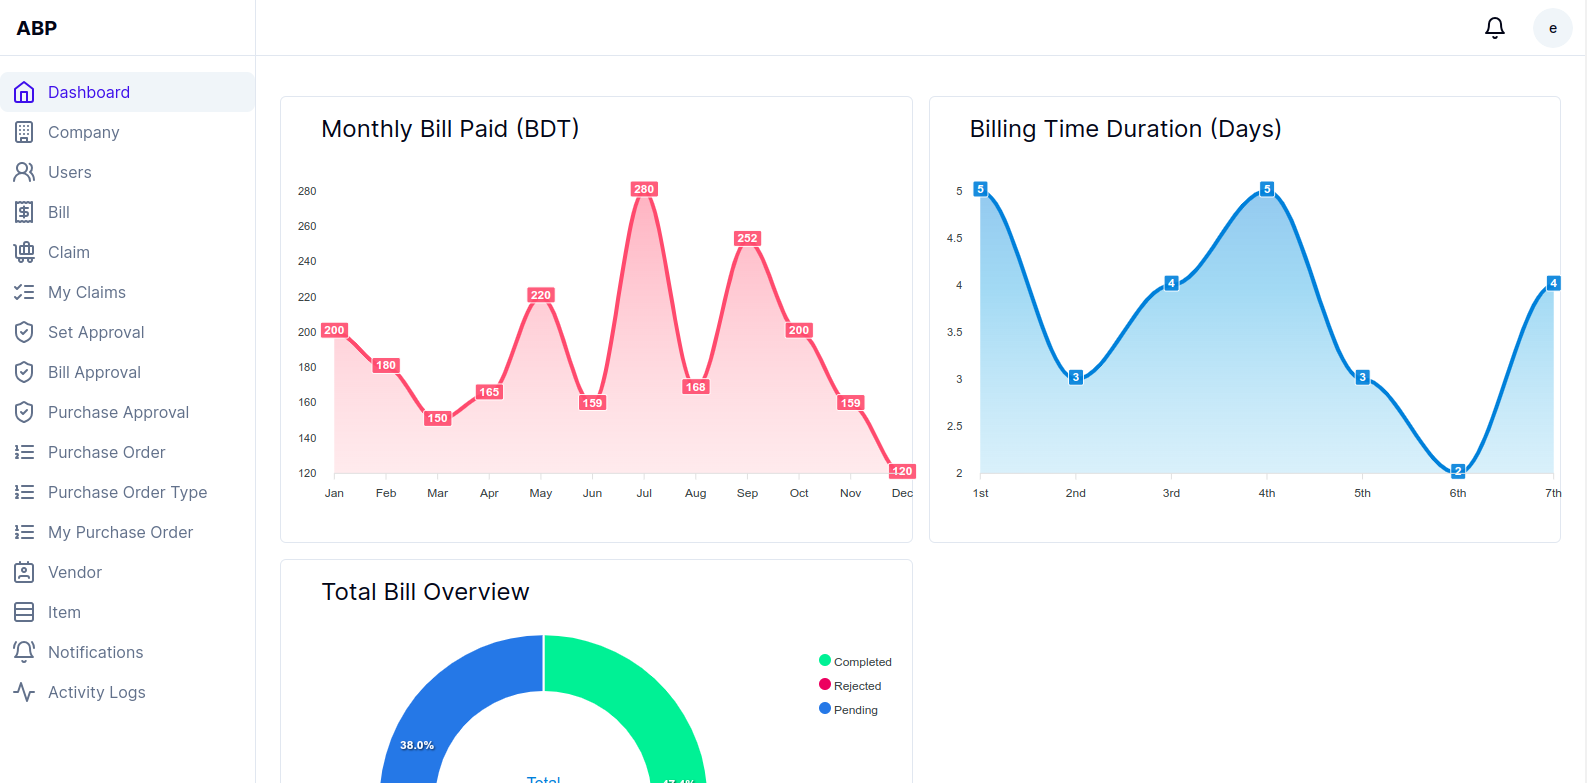Click the Set Approval shield icon
Viewport: 1587px width, 783px height.
(x=24, y=332)
